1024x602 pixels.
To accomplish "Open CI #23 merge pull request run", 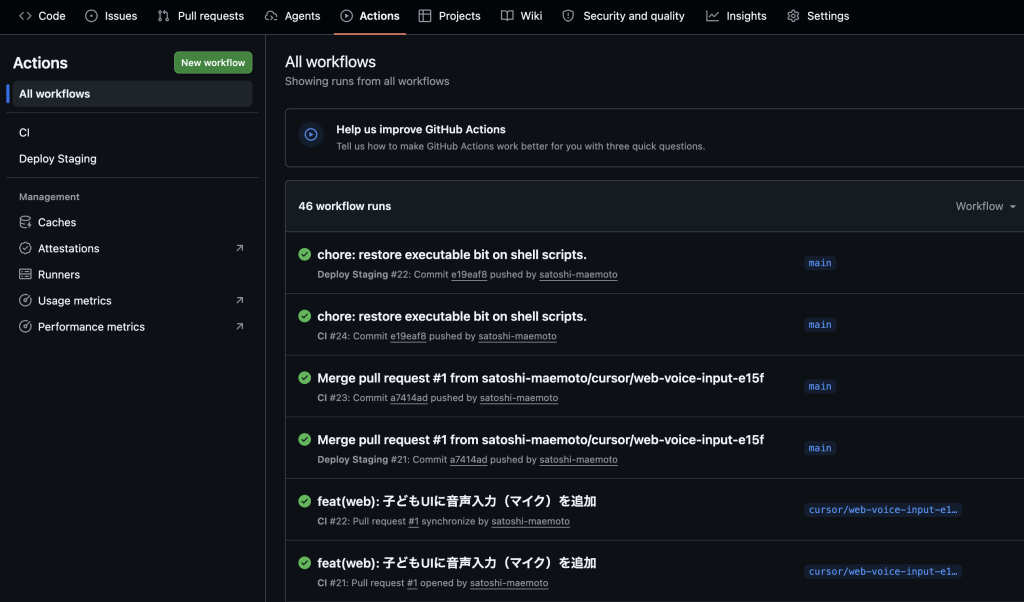I will click(x=540, y=378).
